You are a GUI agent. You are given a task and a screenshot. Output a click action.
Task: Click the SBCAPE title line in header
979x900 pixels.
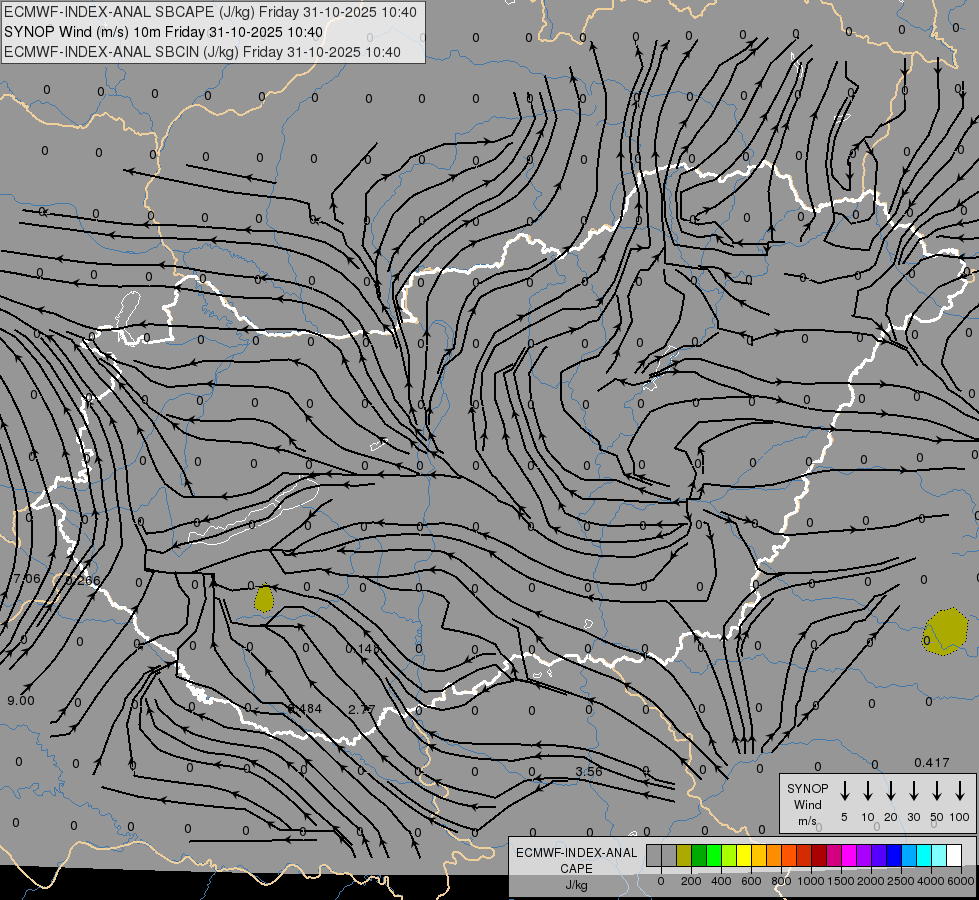point(210,12)
